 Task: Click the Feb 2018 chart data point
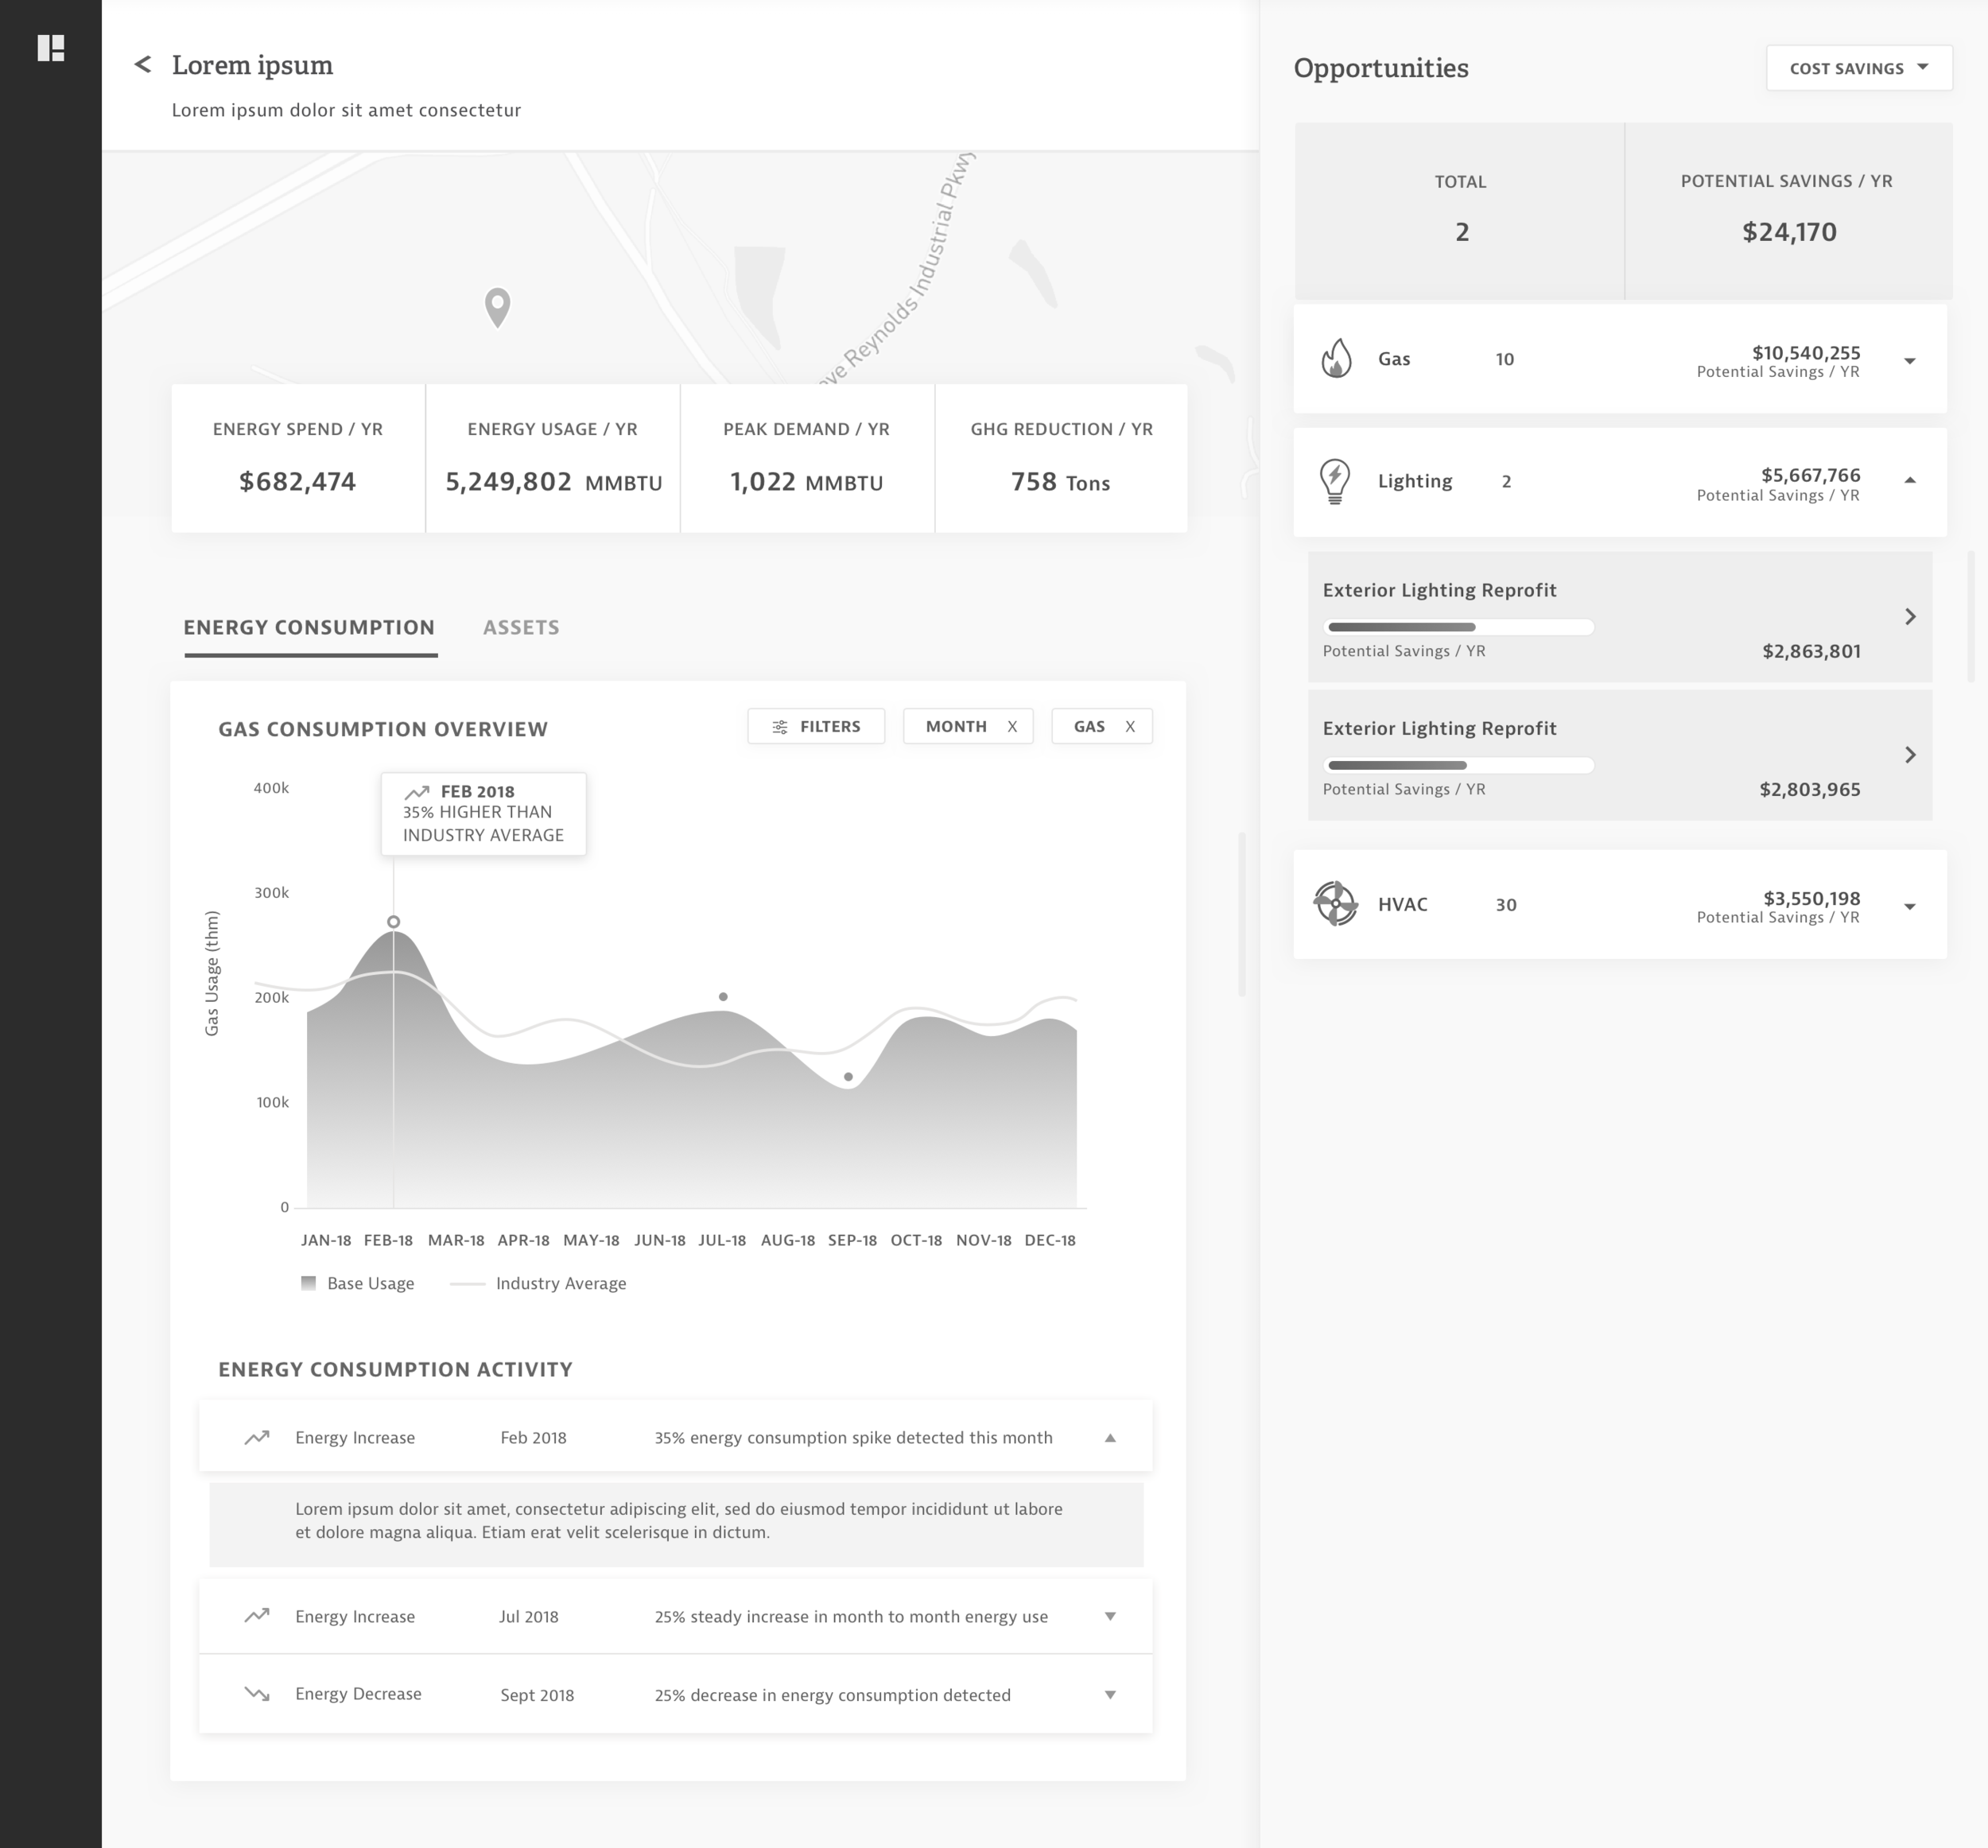[393, 922]
